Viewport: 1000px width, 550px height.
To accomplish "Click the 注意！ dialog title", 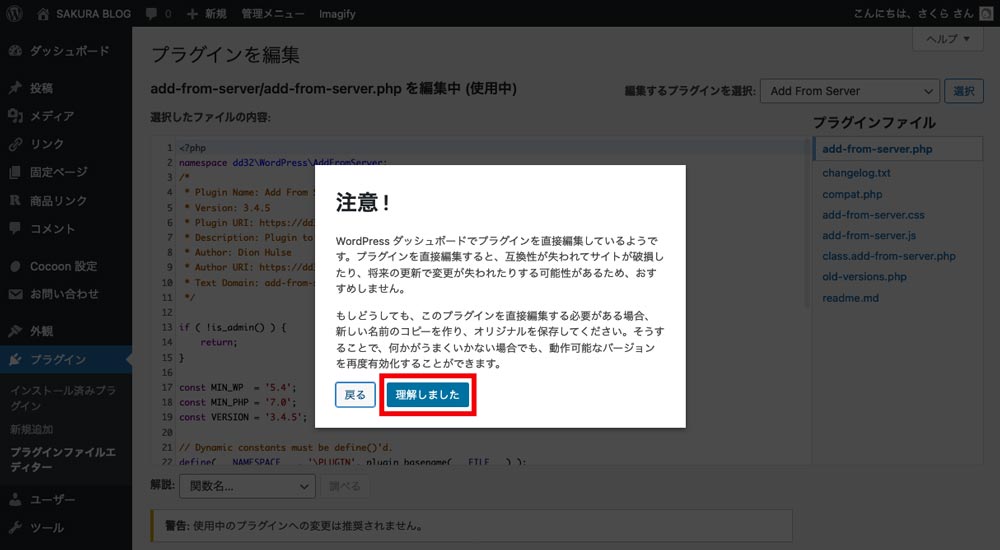I will (x=362, y=203).
